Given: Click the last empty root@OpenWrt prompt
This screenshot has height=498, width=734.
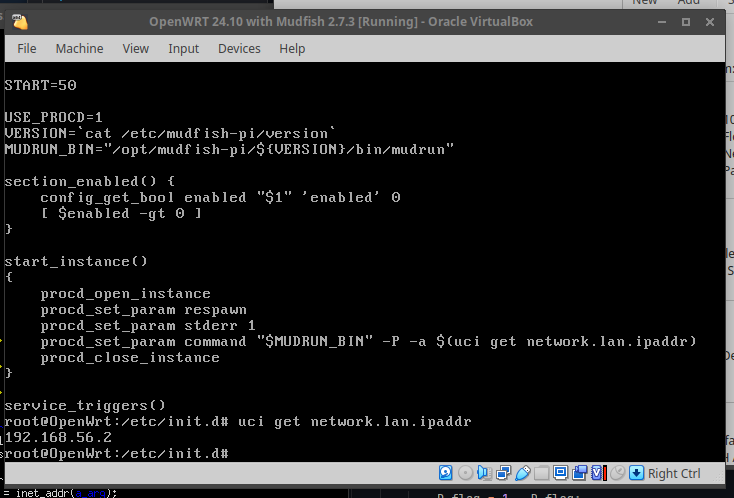Looking at the screenshot, I should [117, 453].
